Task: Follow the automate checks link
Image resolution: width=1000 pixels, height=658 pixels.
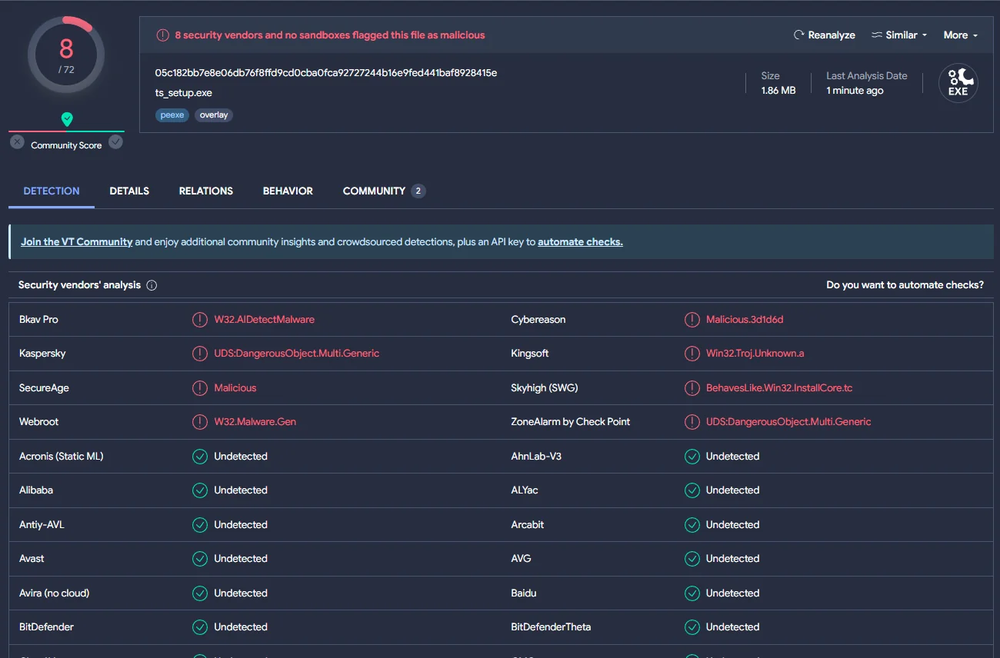Action: click(x=580, y=242)
